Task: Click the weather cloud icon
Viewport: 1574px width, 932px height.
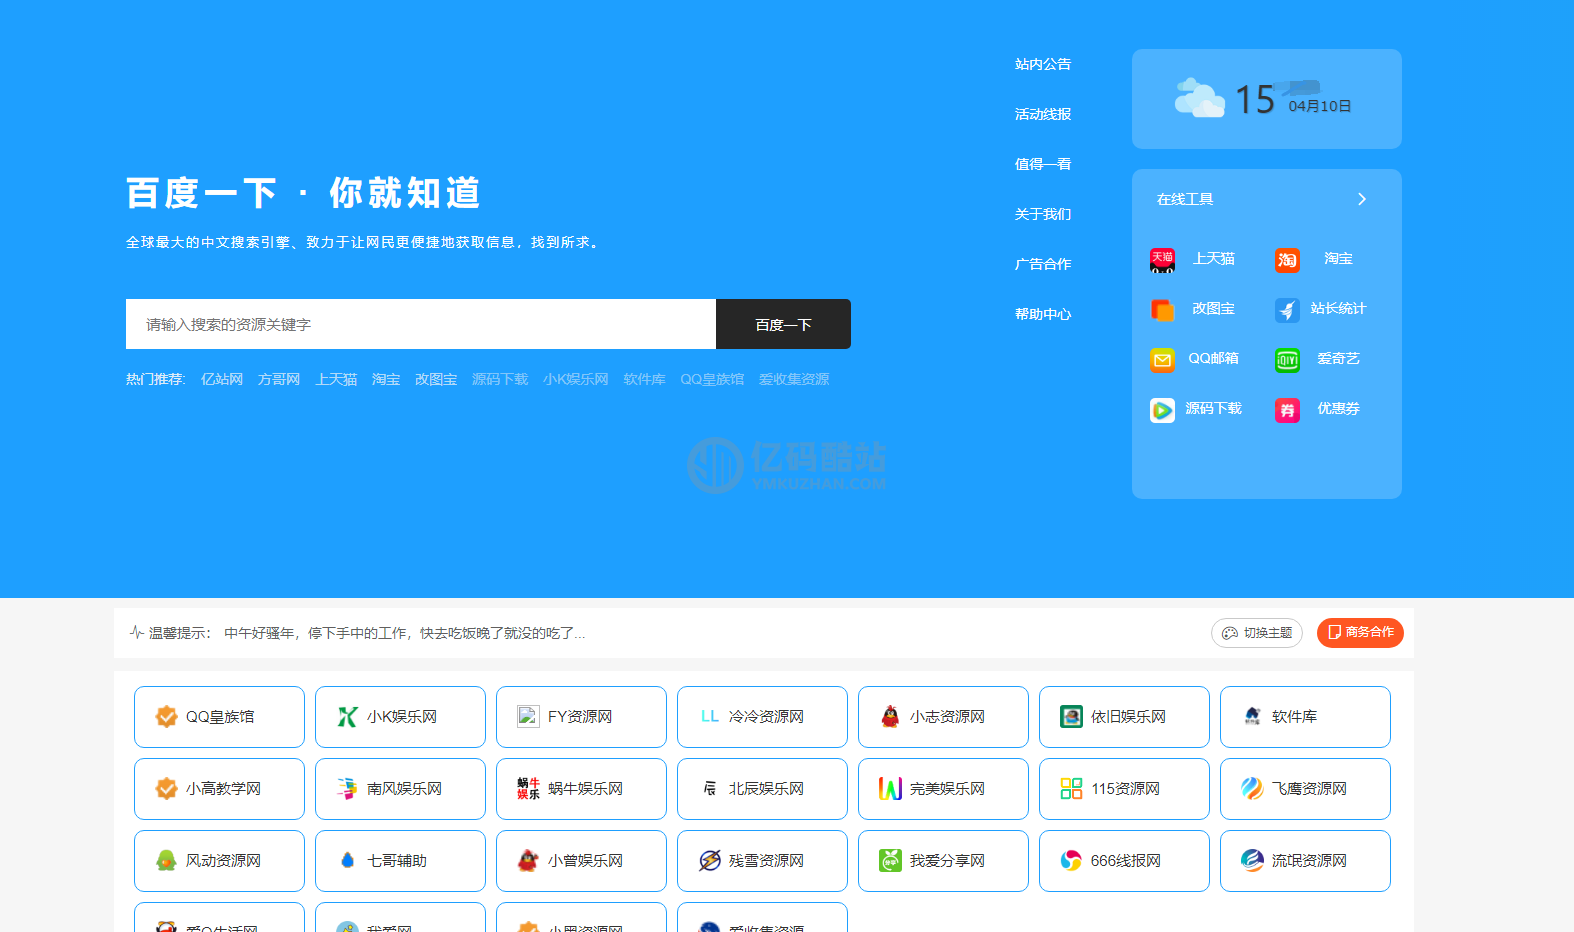Action: point(1199,98)
